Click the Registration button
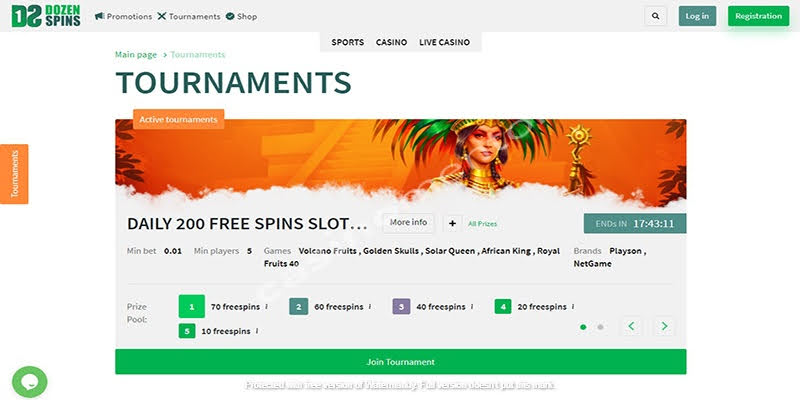This screenshot has height=400, width=800. click(758, 16)
